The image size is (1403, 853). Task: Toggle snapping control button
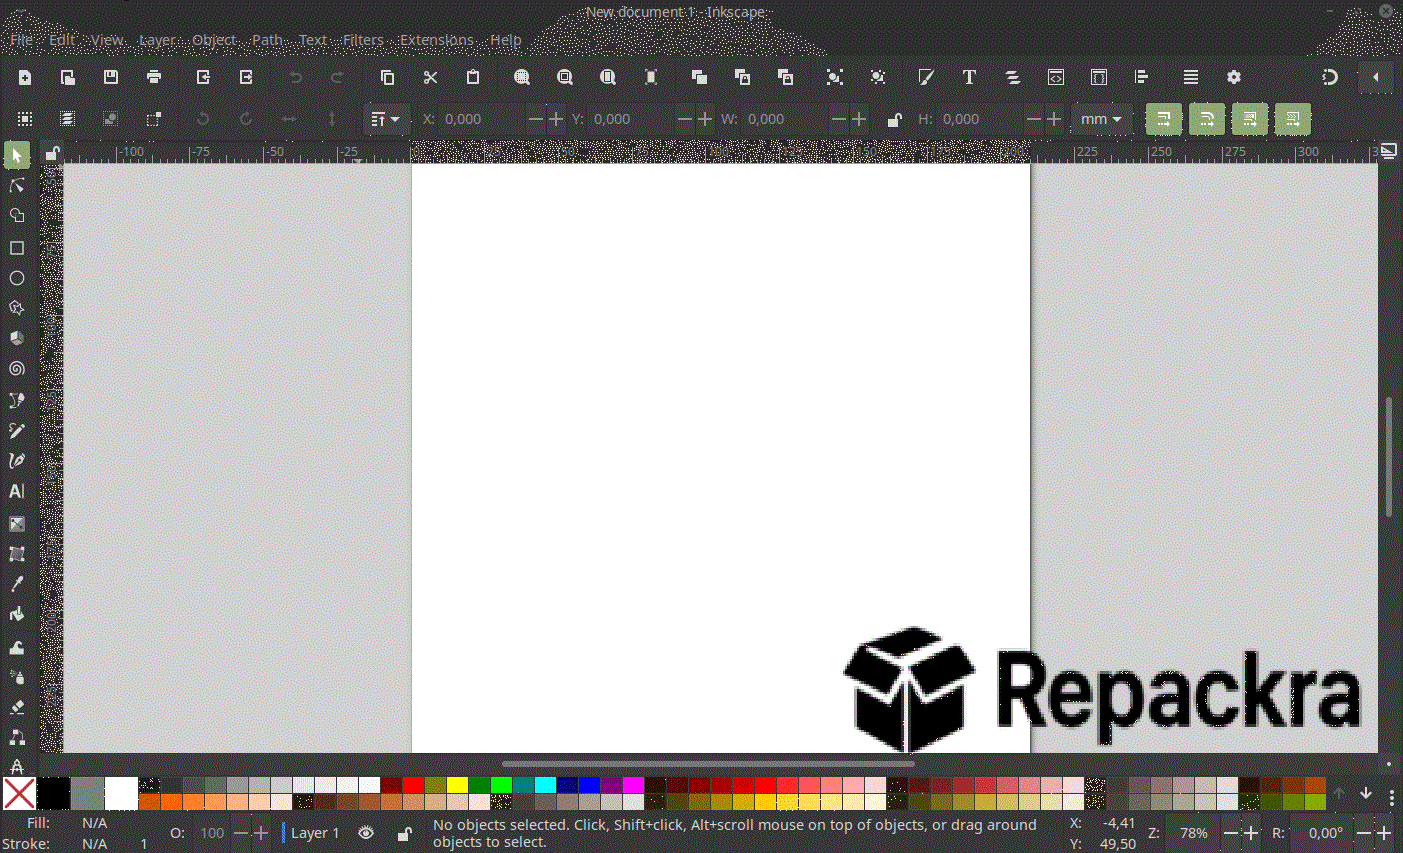coord(1330,77)
